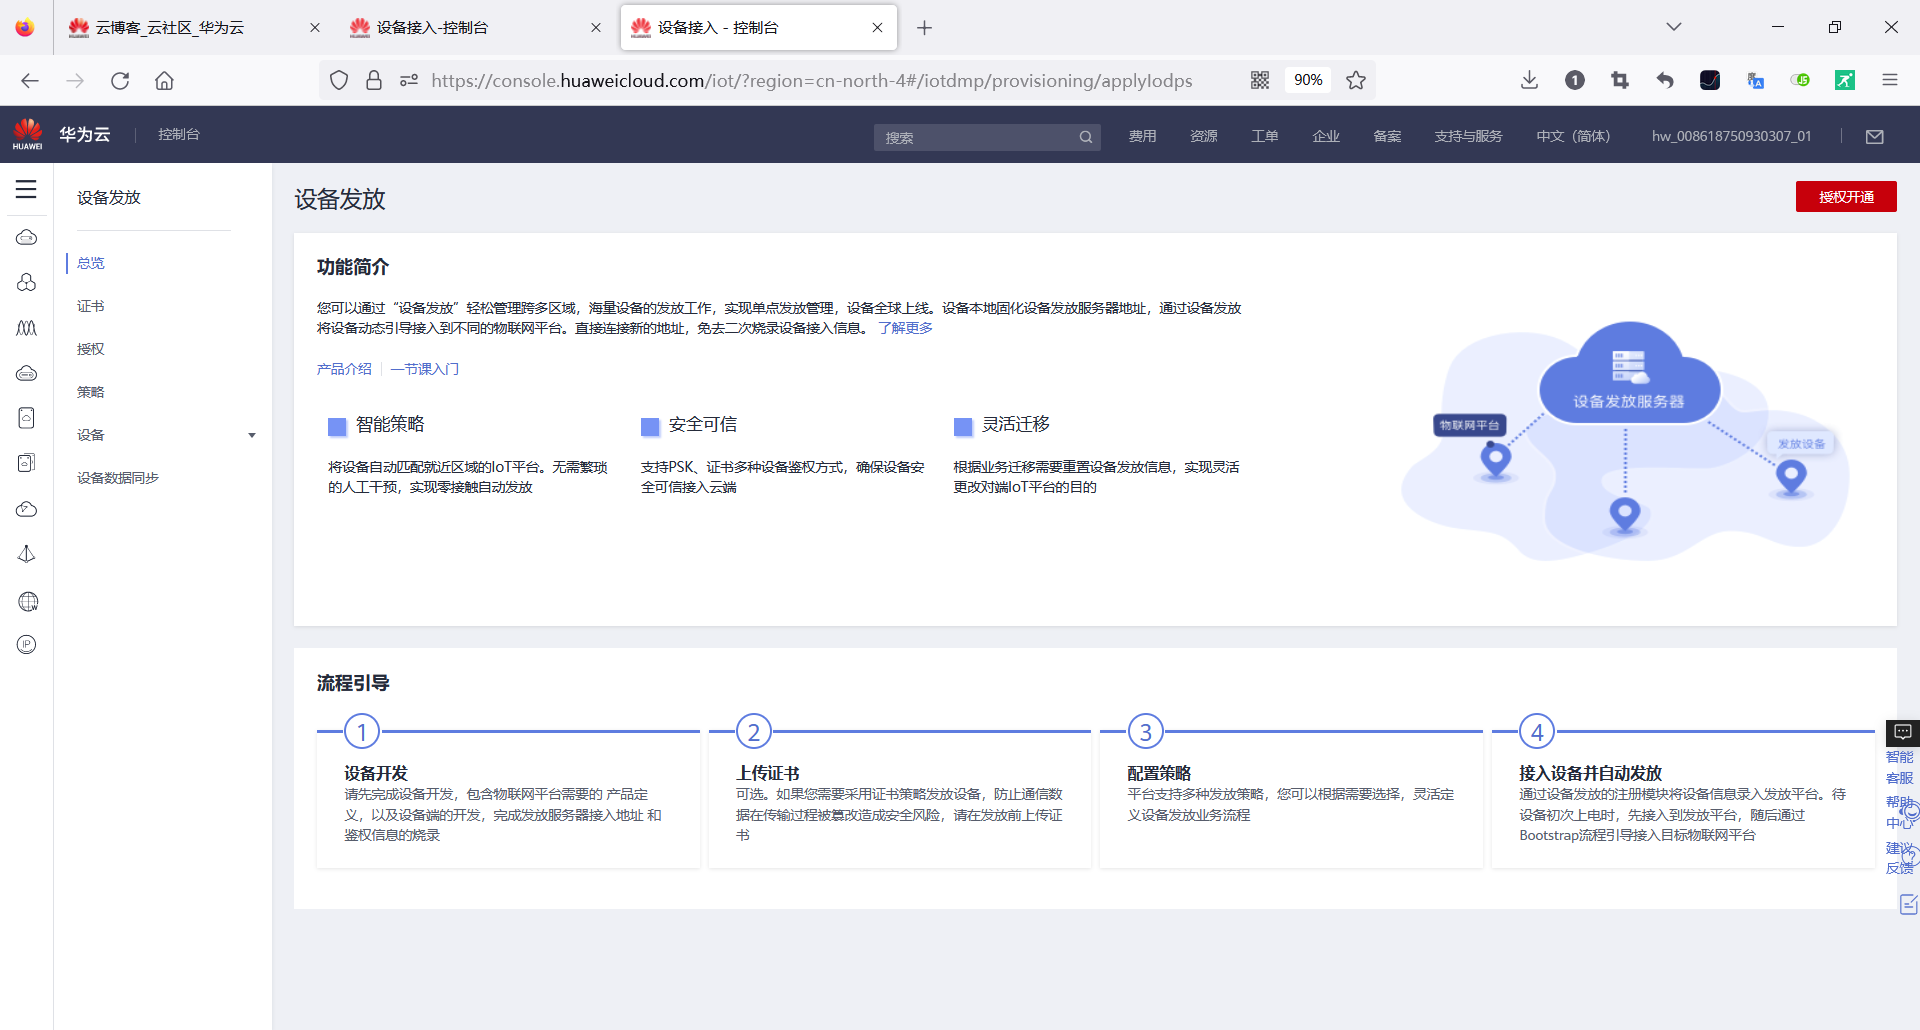The height and width of the screenshot is (1030, 1920).
Task: Click the first cloud service icon in the sidebar
Action: pyautogui.click(x=26, y=237)
